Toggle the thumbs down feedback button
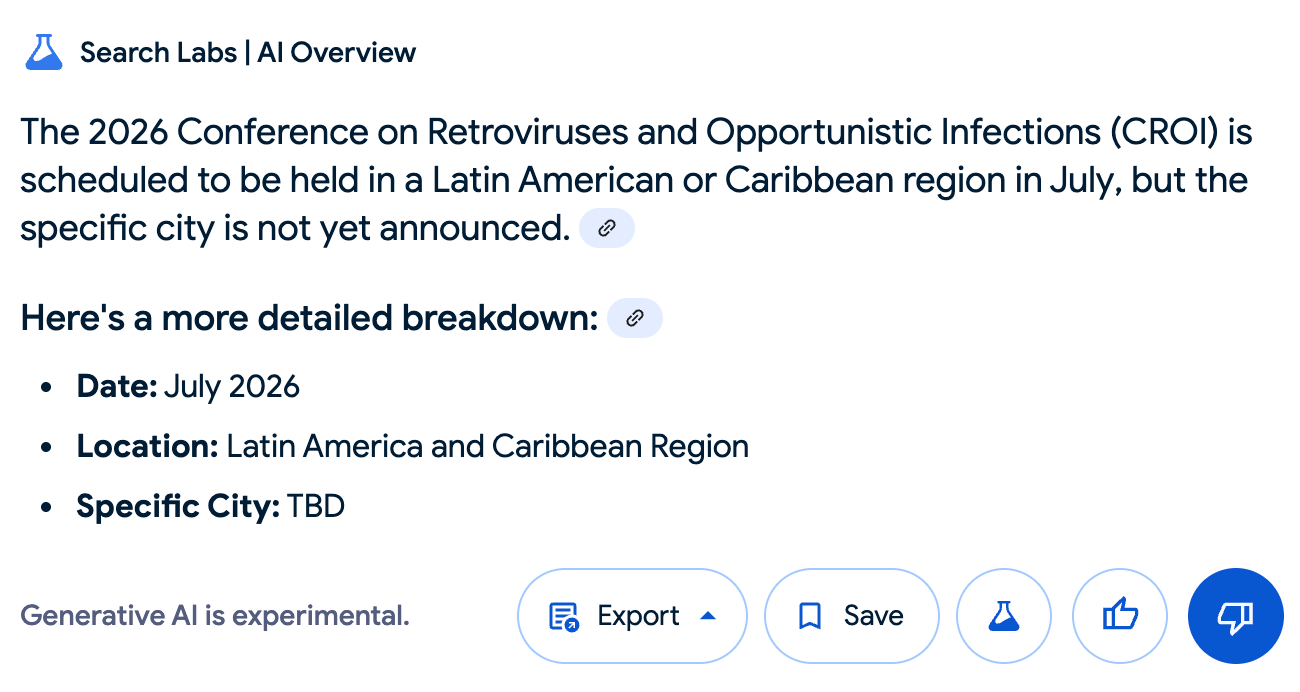Viewport: 1300px width, 692px height. (x=1235, y=616)
